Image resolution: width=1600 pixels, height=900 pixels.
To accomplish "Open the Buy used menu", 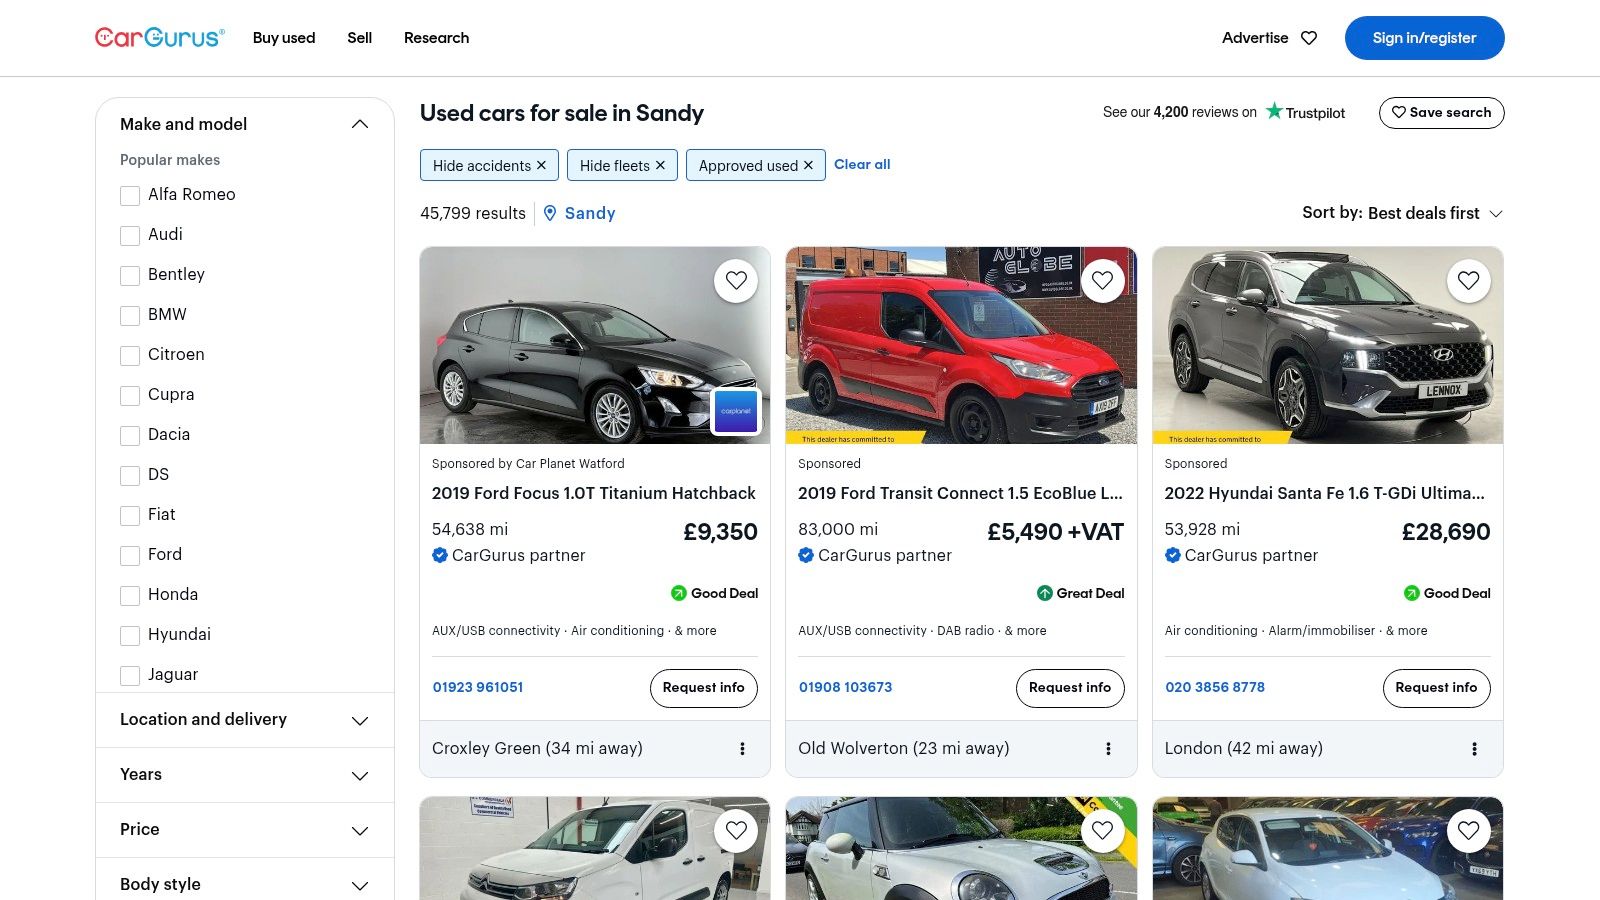I will click(284, 38).
